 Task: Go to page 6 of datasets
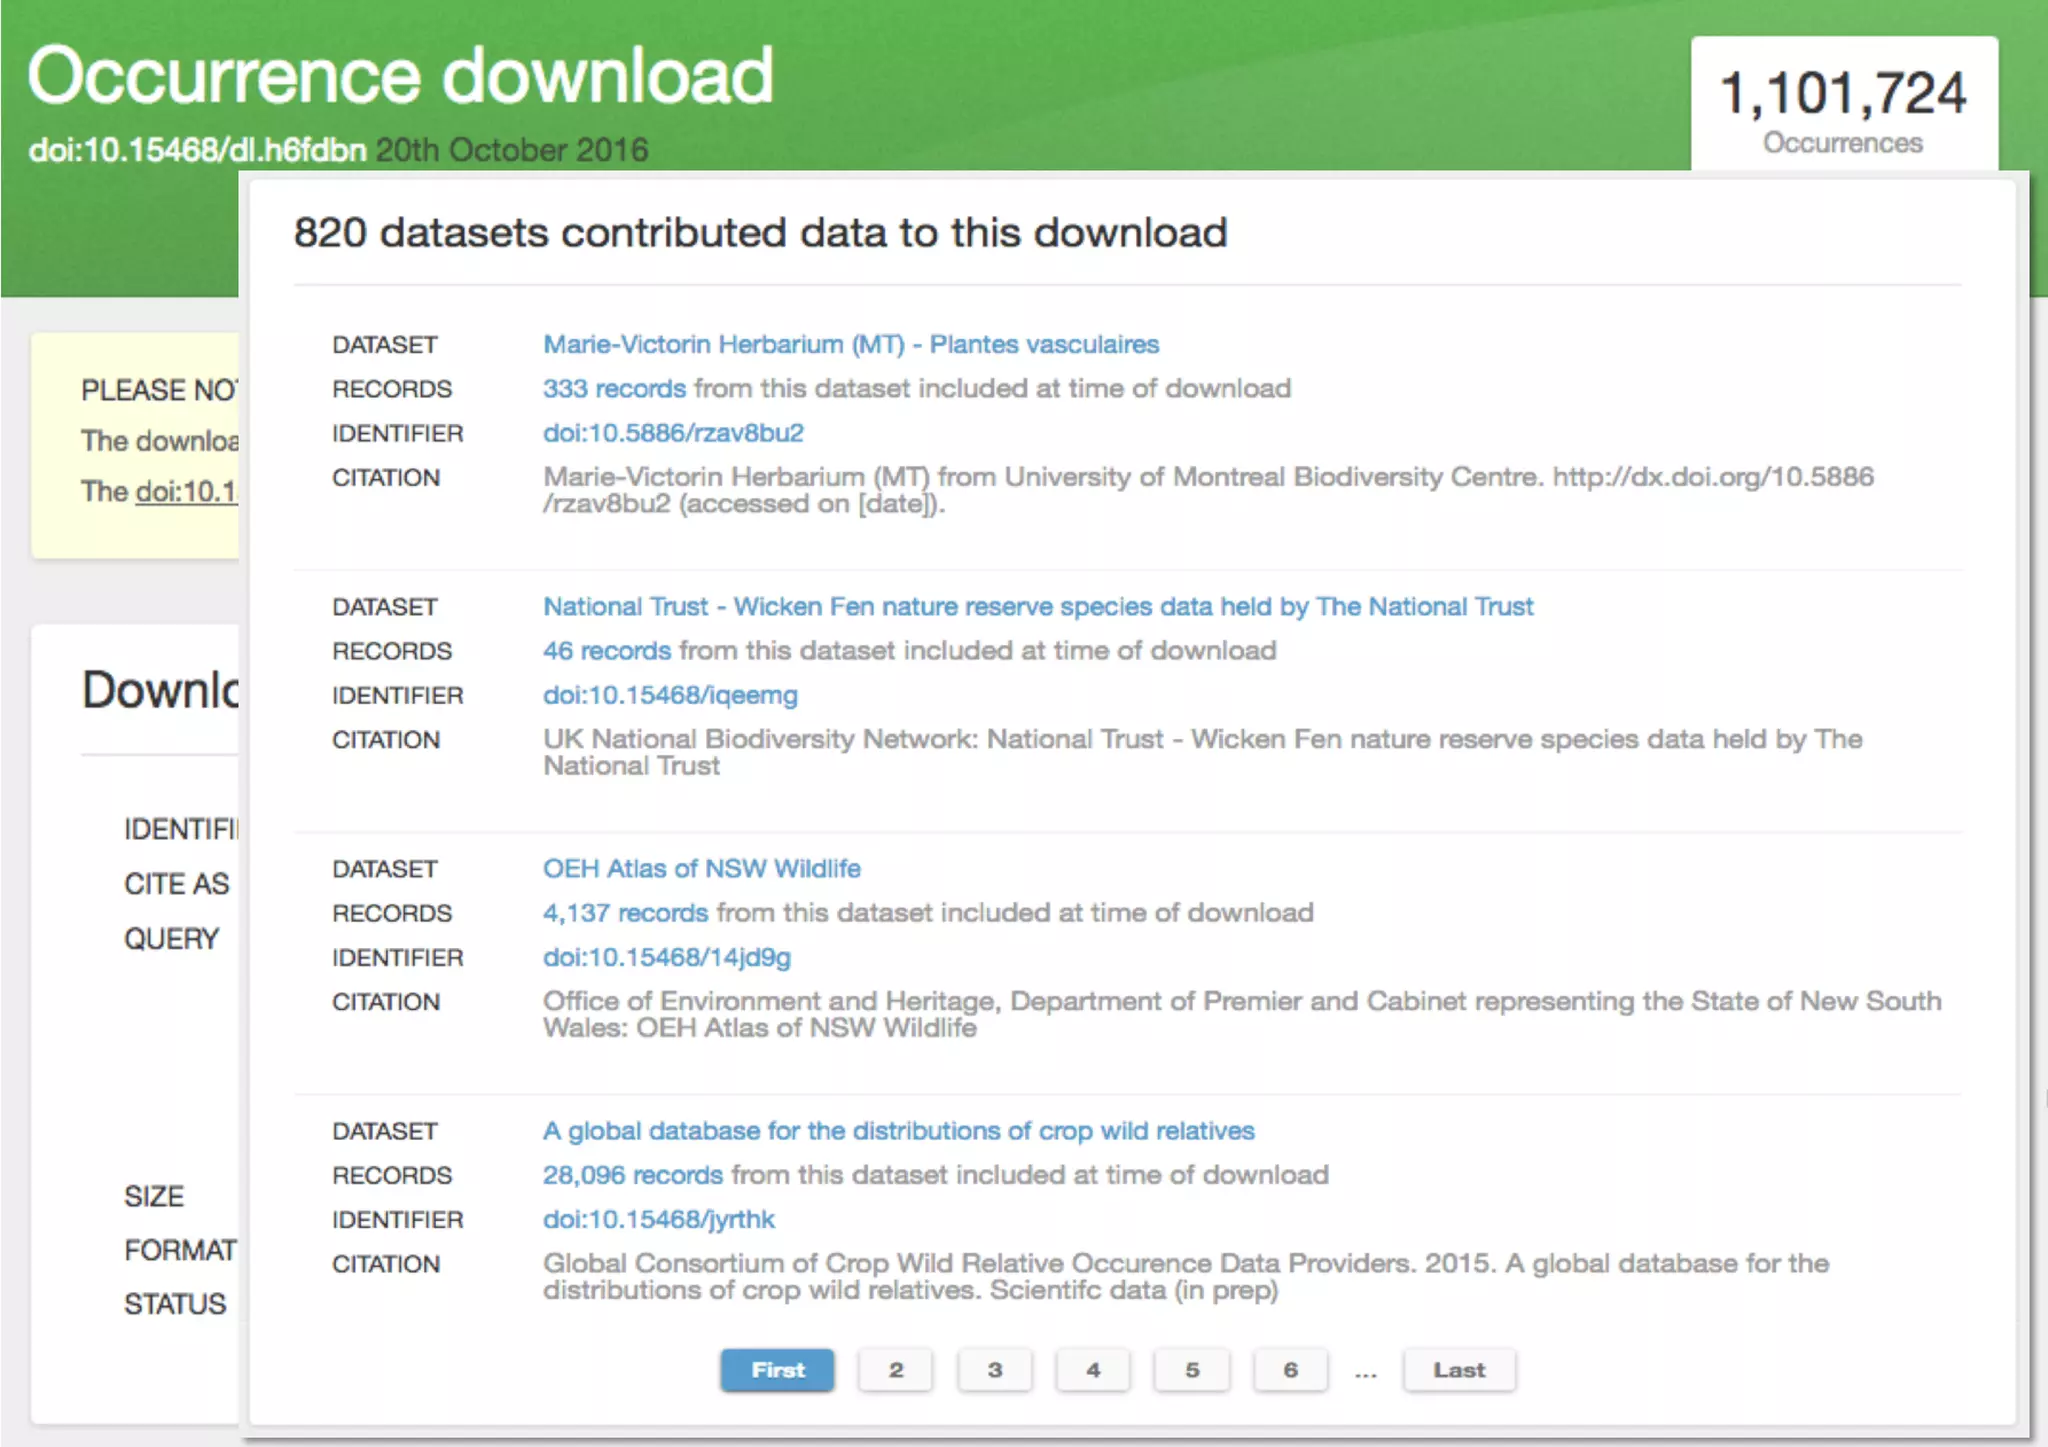click(1290, 1370)
